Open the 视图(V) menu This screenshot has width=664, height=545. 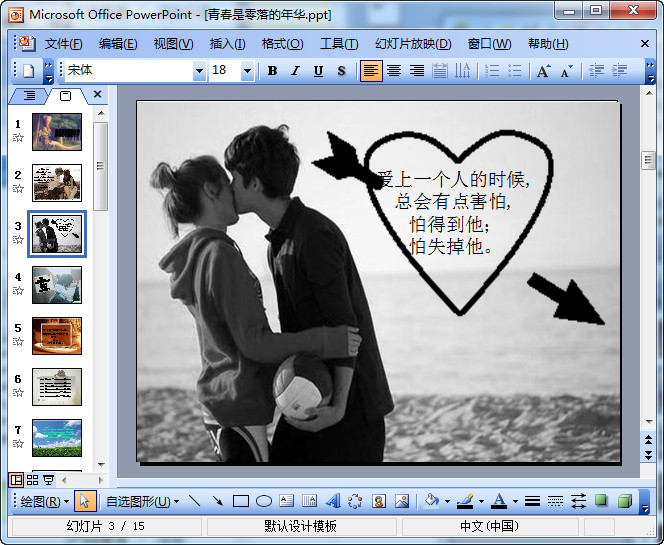click(173, 44)
